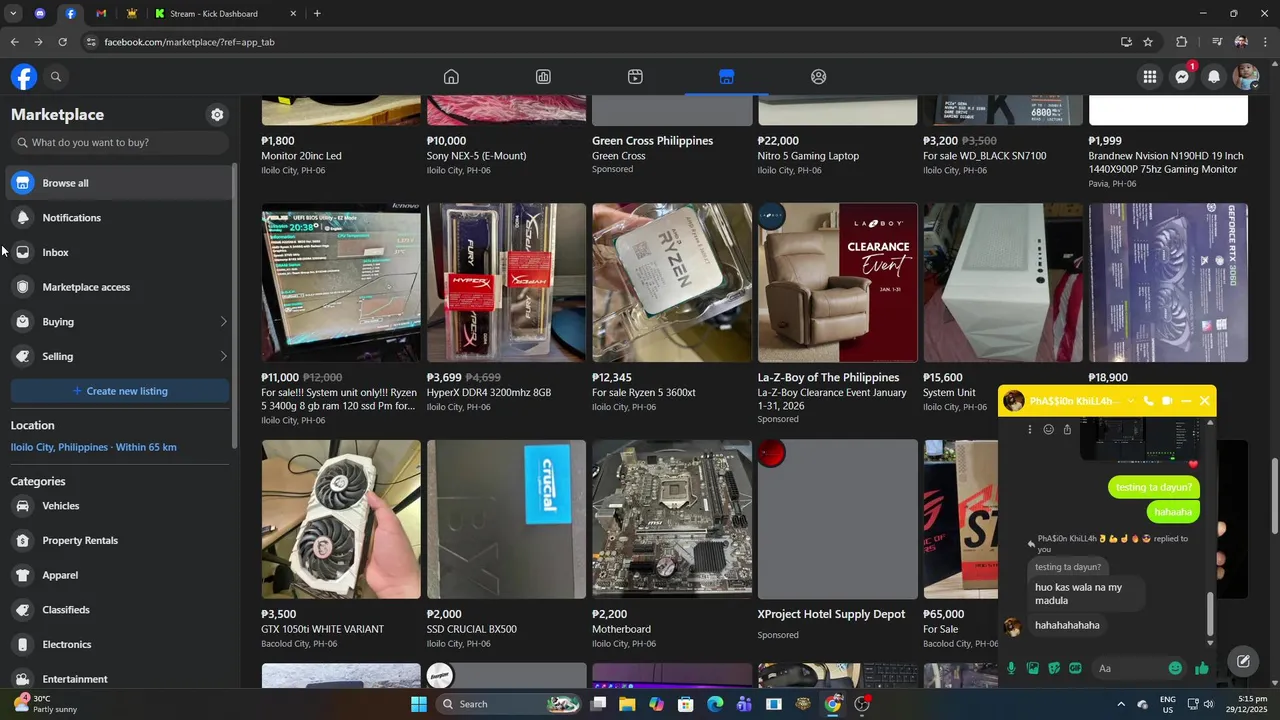The image size is (1280, 720).
Task: Open browser extensions puzzle icon
Action: pos(1181,42)
